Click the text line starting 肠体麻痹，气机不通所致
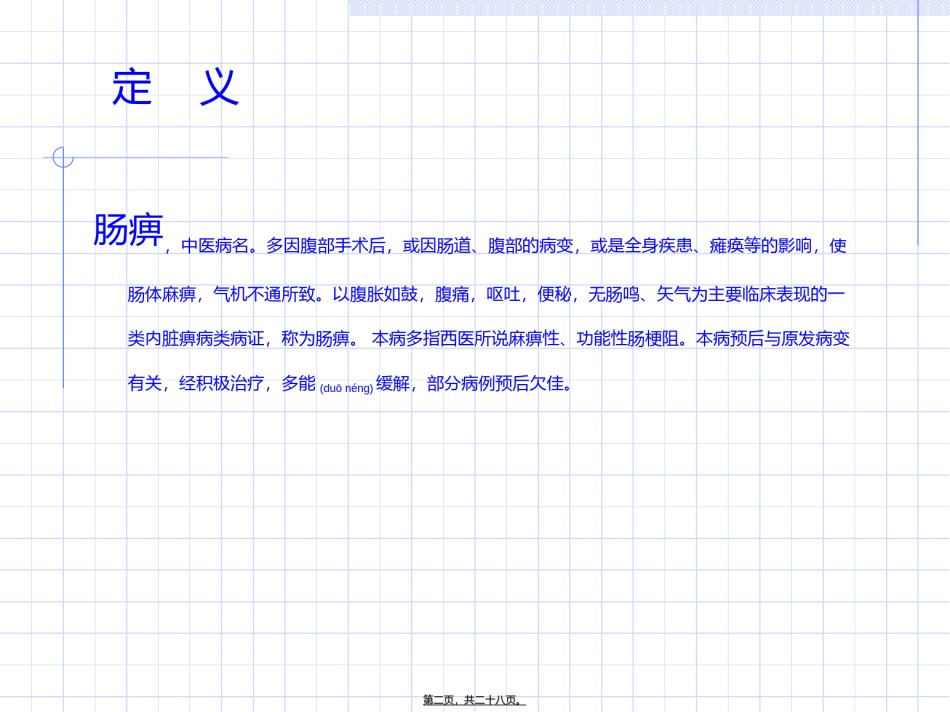950x712 pixels. tap(486, 294)
